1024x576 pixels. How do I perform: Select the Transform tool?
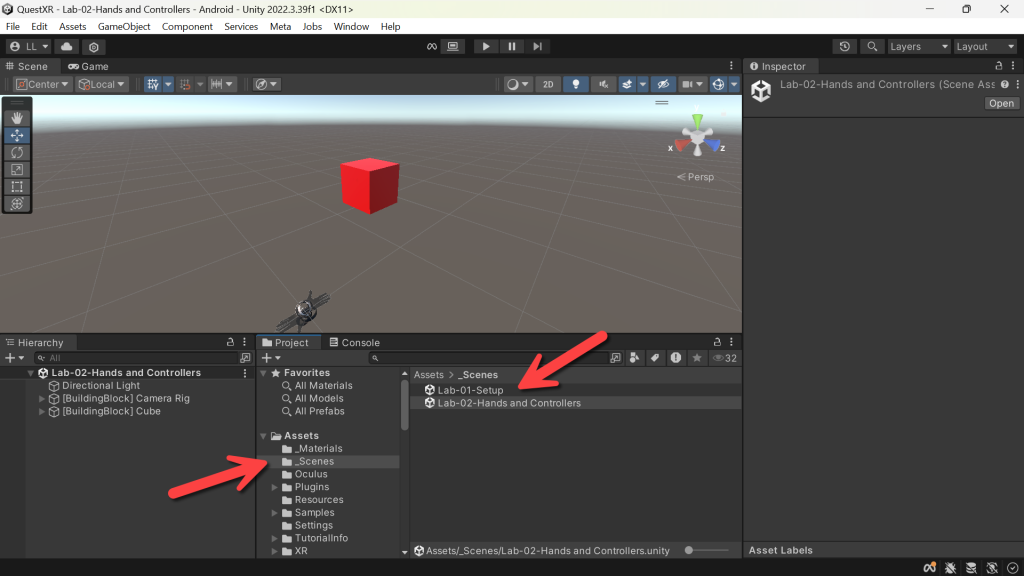coord(17,203)
